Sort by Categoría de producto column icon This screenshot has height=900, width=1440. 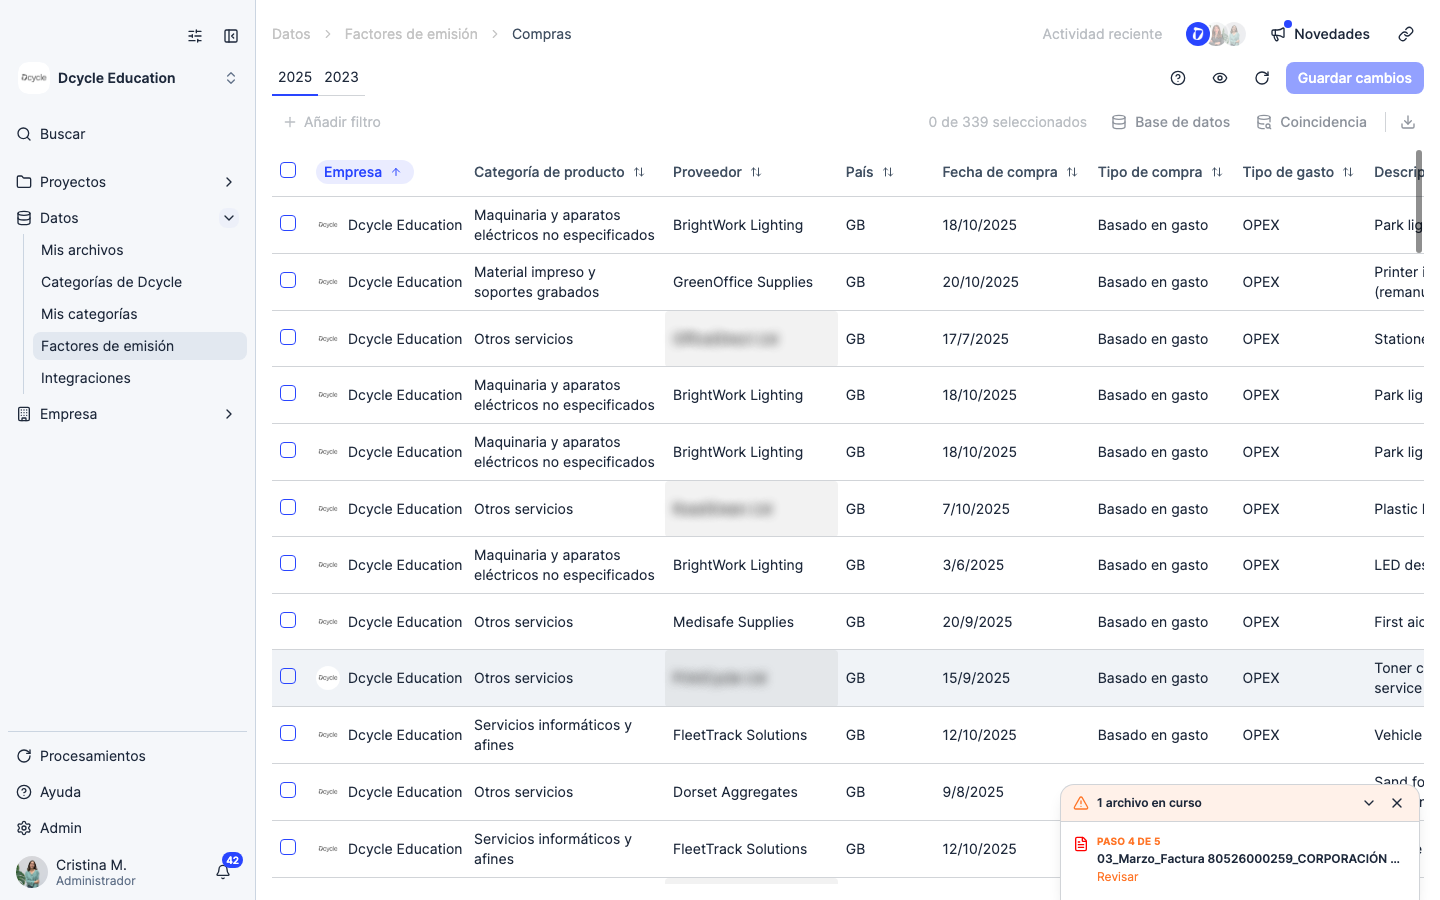click(639, 172)
